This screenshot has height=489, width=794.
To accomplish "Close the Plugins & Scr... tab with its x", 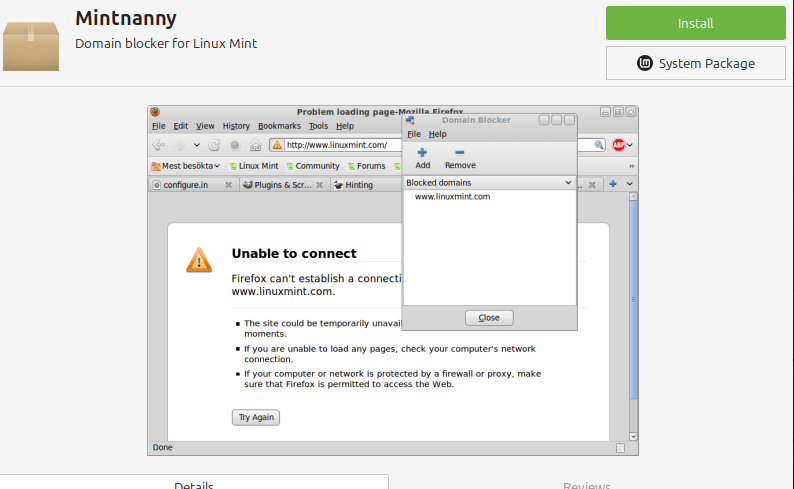I will (x=319, y=185).
